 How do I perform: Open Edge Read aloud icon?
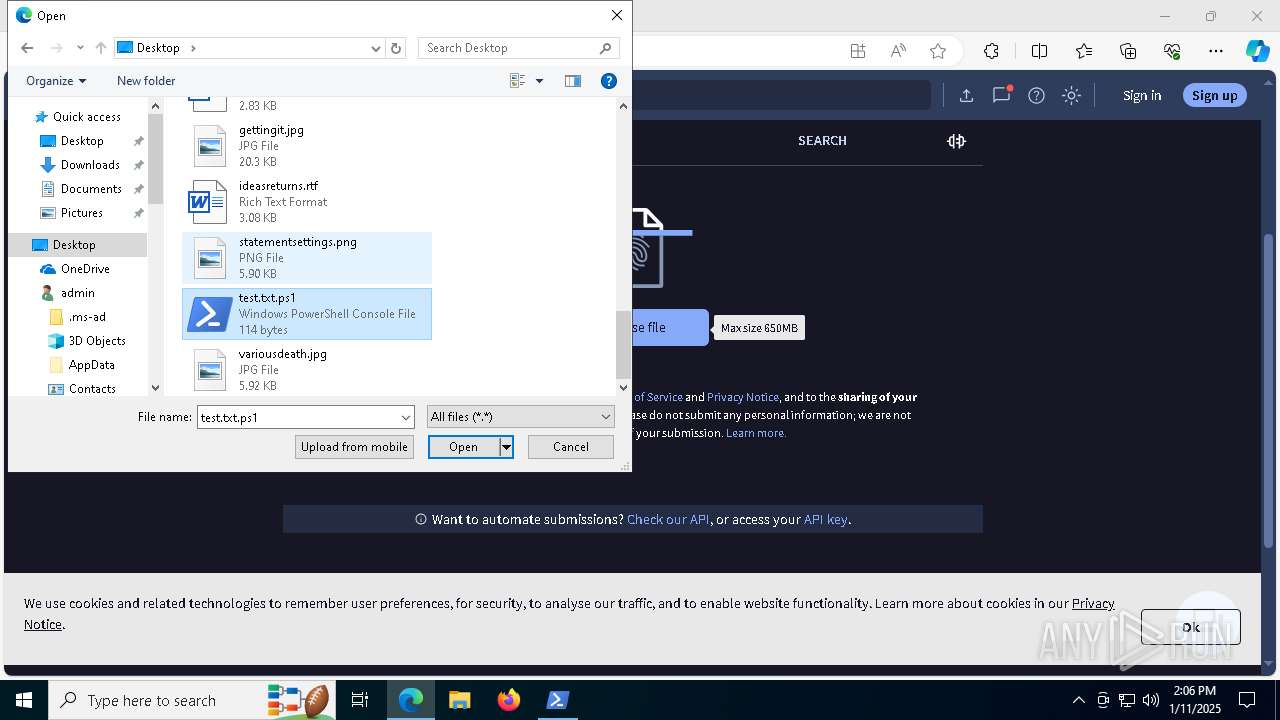pyautogui.click(x=898, y=51)
